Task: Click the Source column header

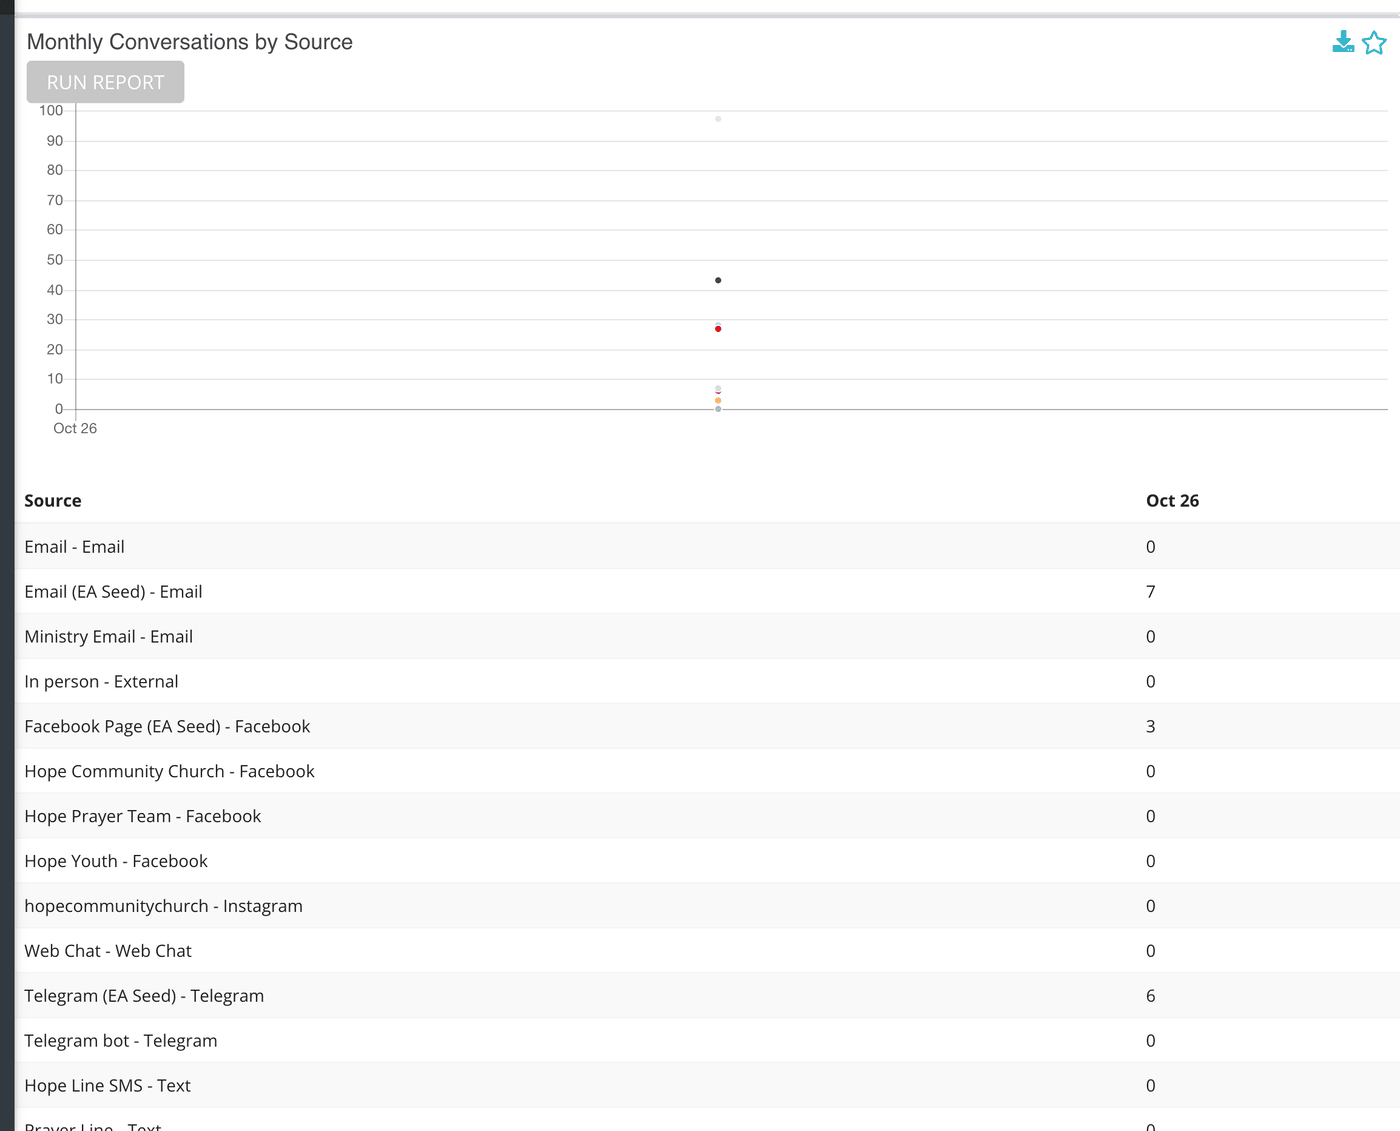Action: [53, 501]
